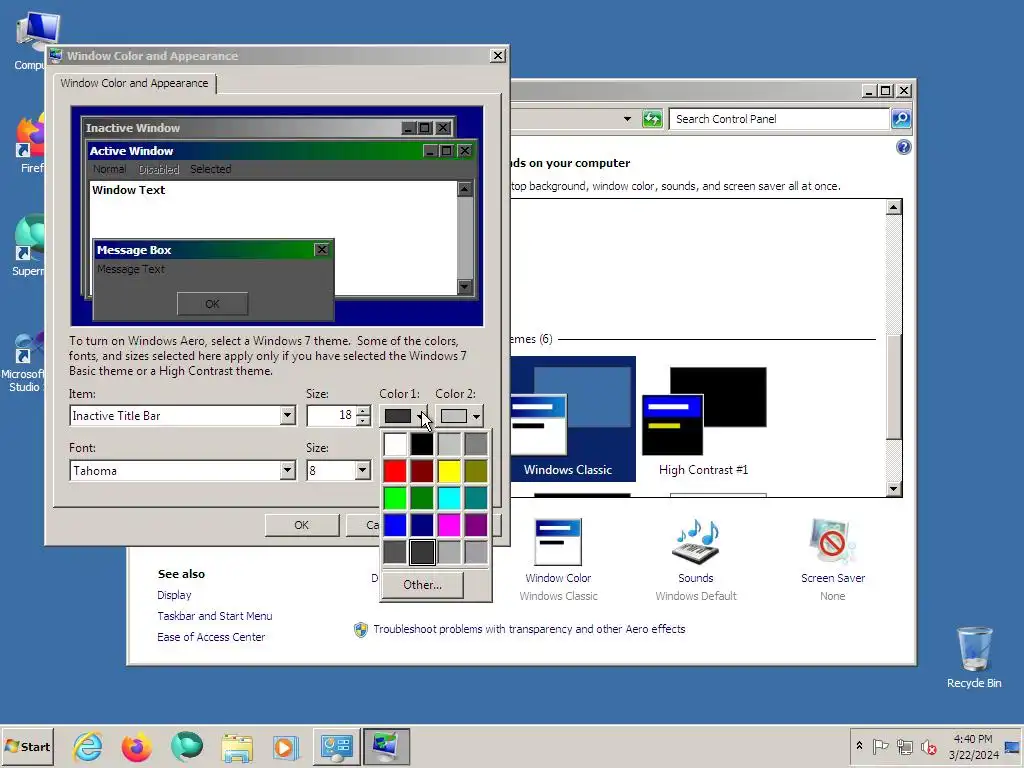Pick the white color swatch
Viewport: 1024px width, 768px height.
coord(394,444)
